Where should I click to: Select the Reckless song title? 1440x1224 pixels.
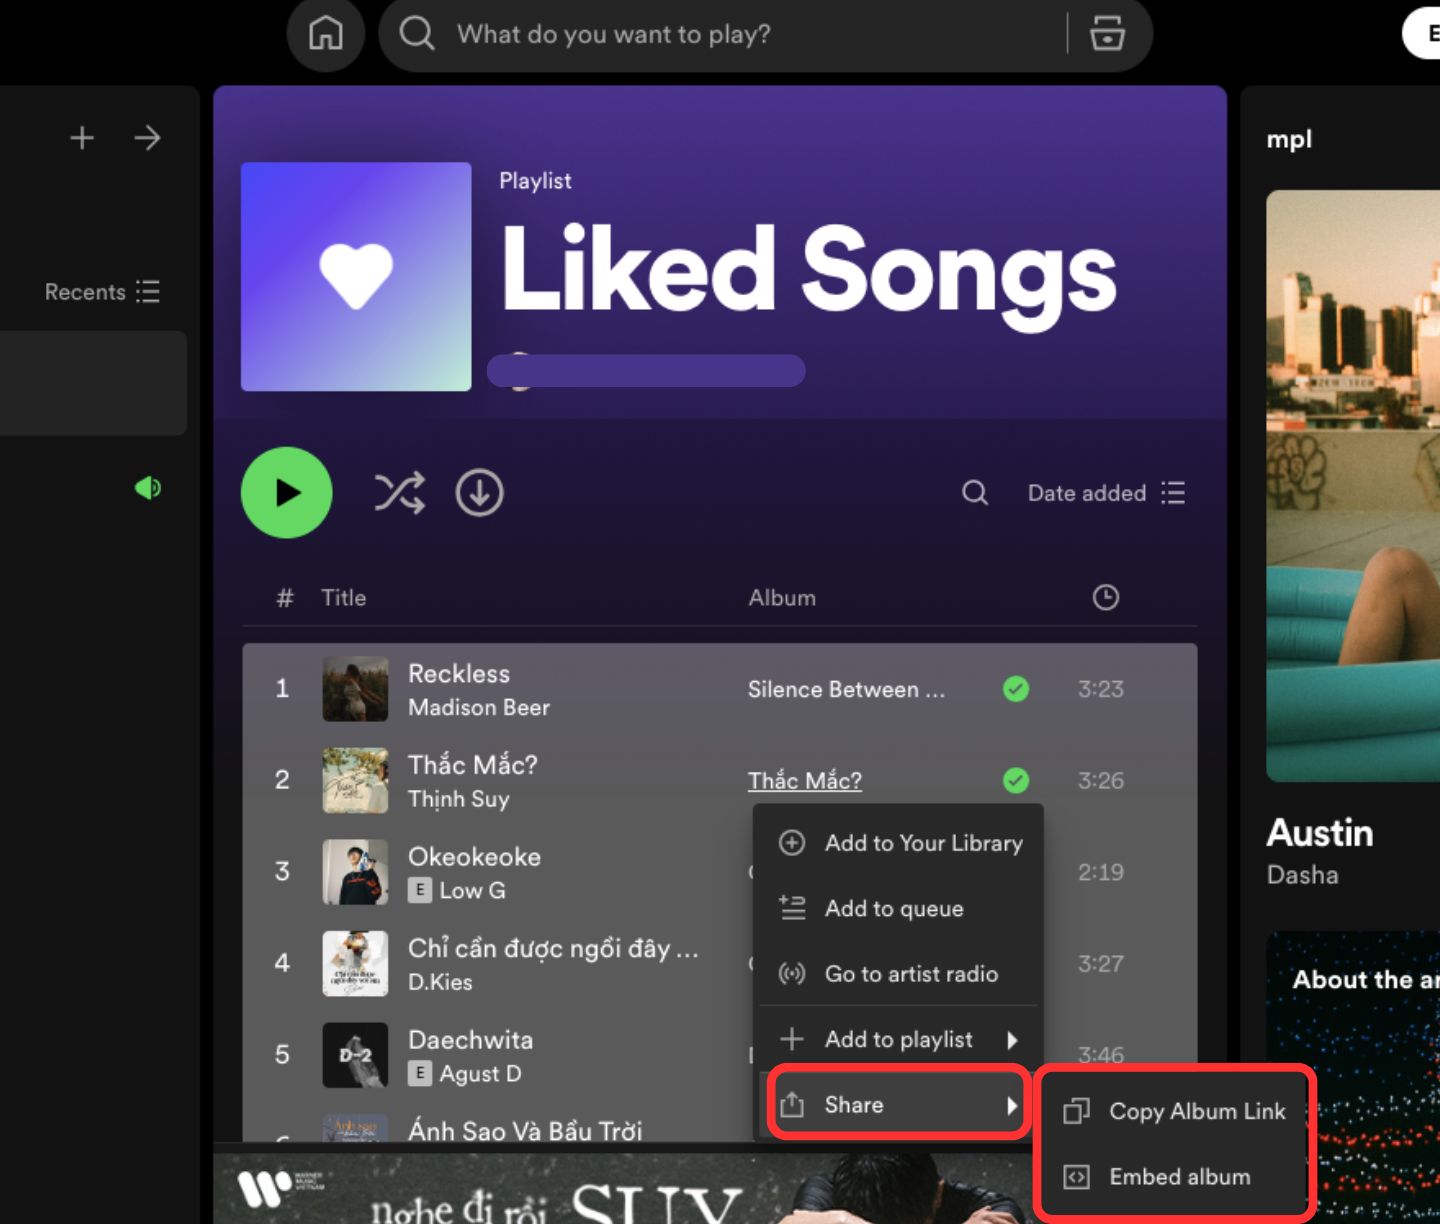click(x=459, y=674)
